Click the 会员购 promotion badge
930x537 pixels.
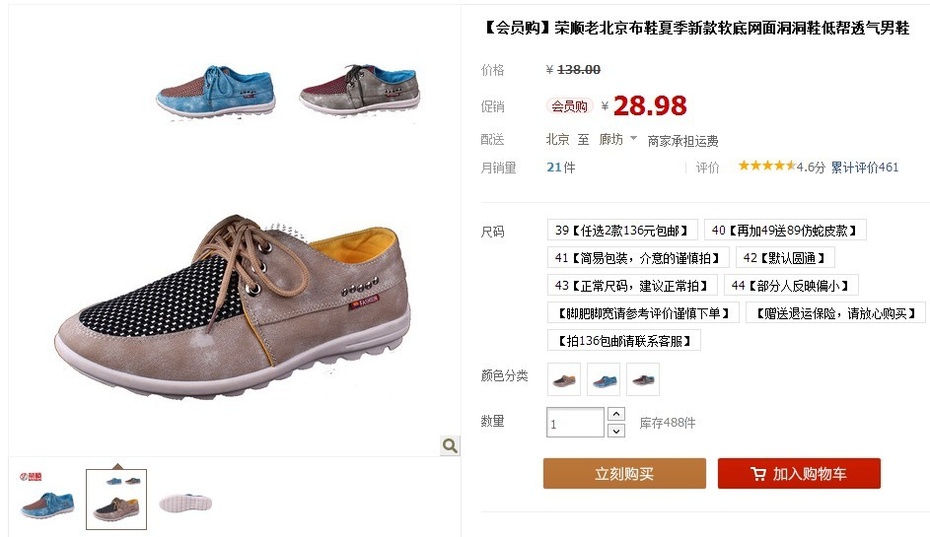pyautogui.click(x=569, y=106)
